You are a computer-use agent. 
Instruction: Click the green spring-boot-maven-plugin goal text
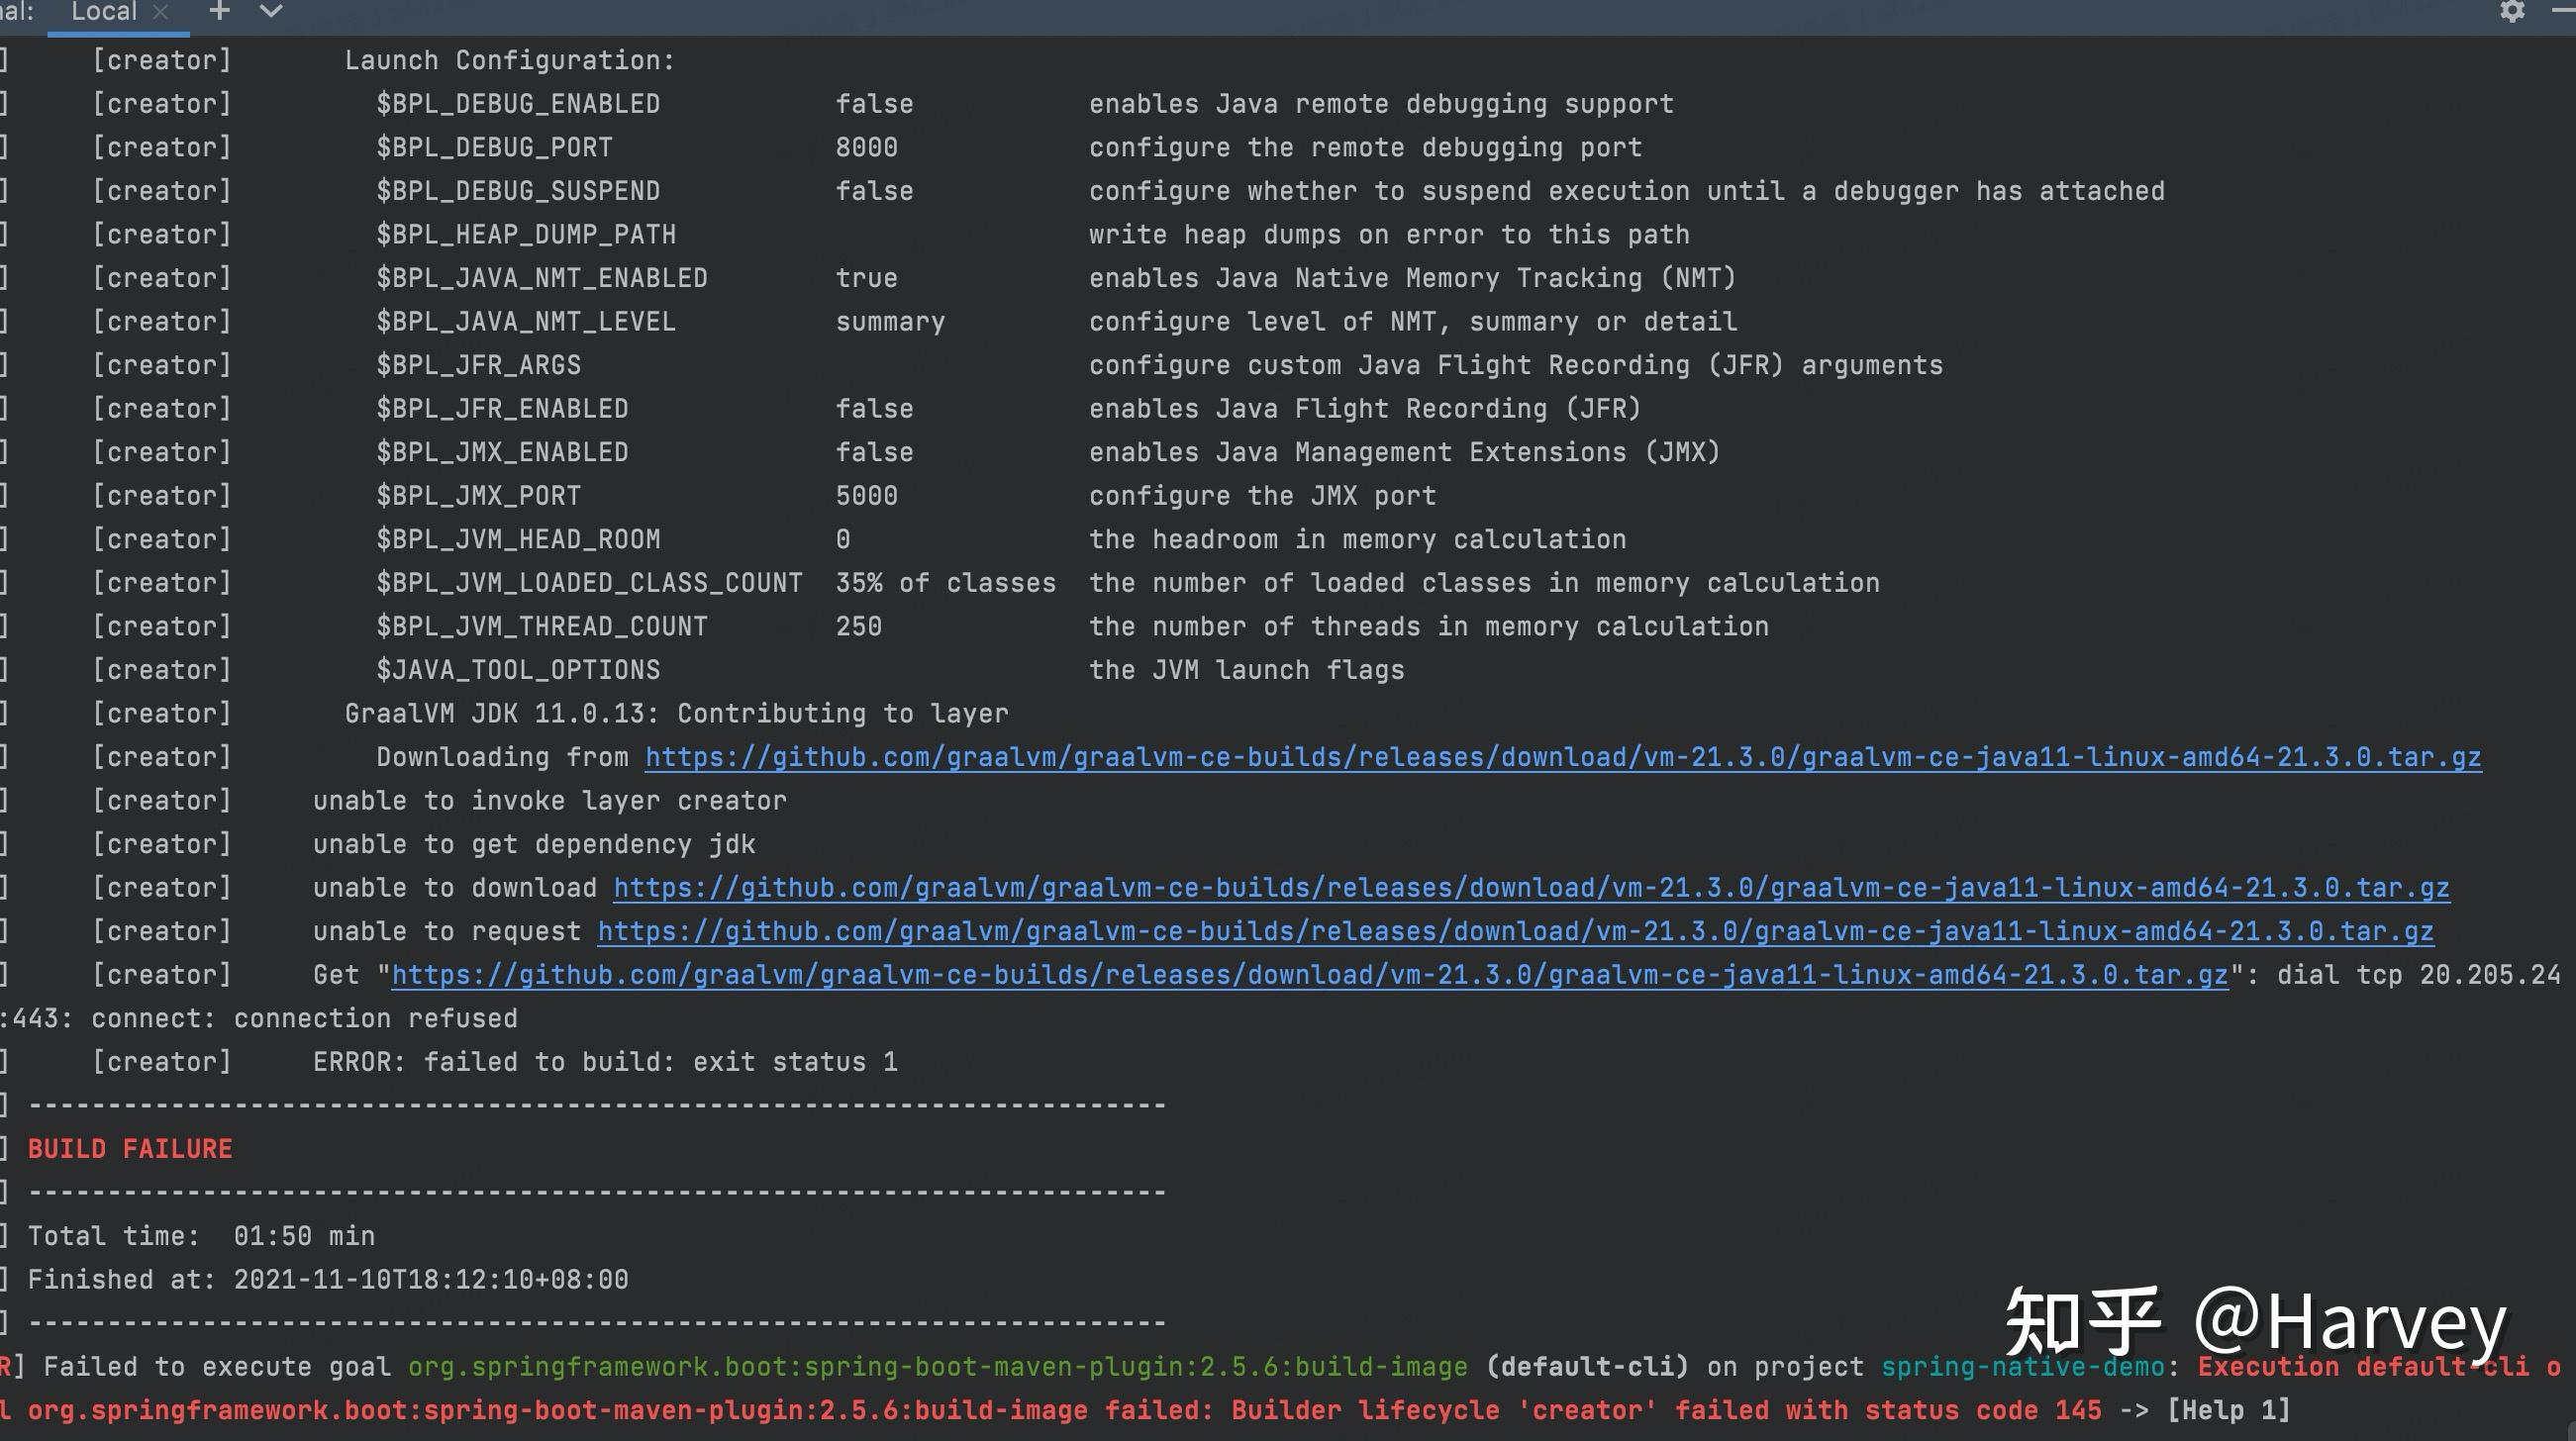click(937, 1367)
